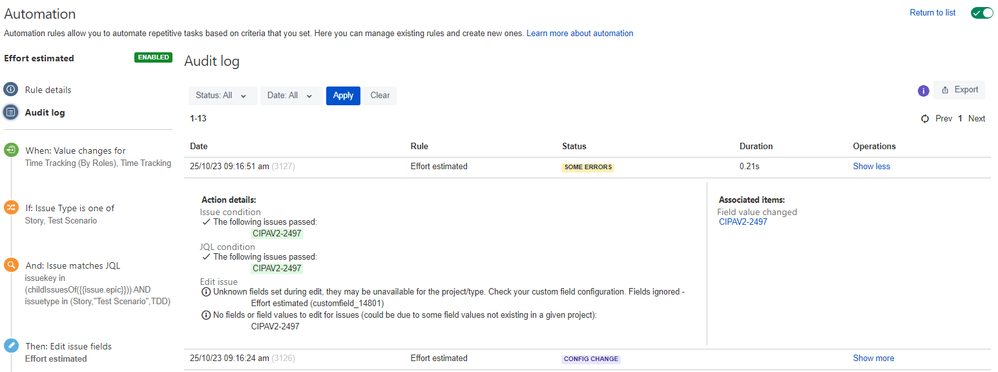Image resolution: width=998 pixels, height=372 pixels.
Task: Click the Rule details info icon
Action: tap(11, 90)
